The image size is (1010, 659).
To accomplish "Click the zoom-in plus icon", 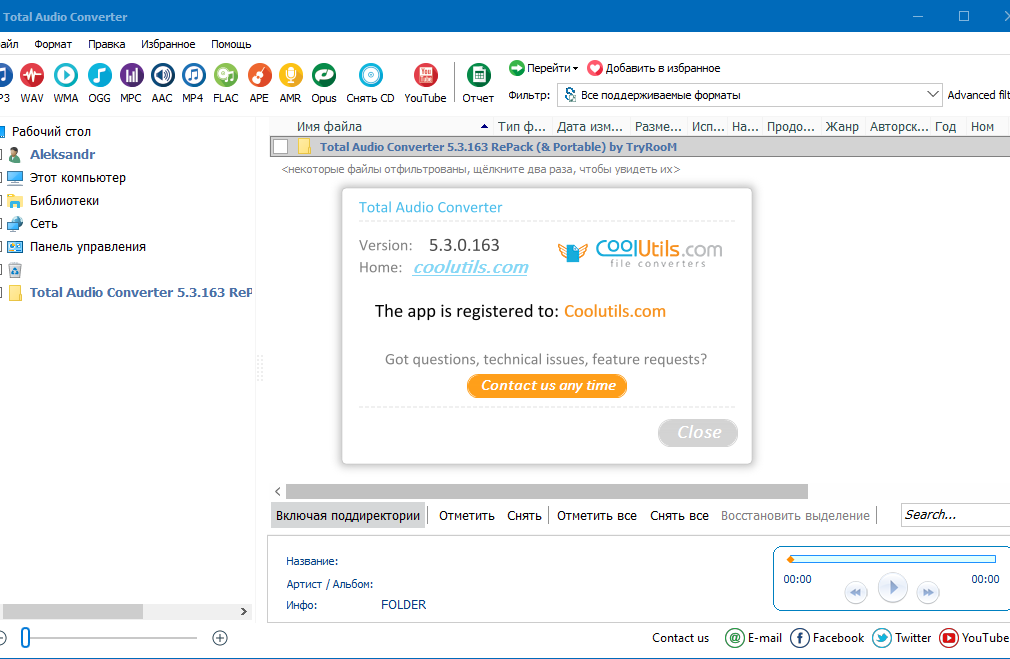I will (x=220, y=638).
